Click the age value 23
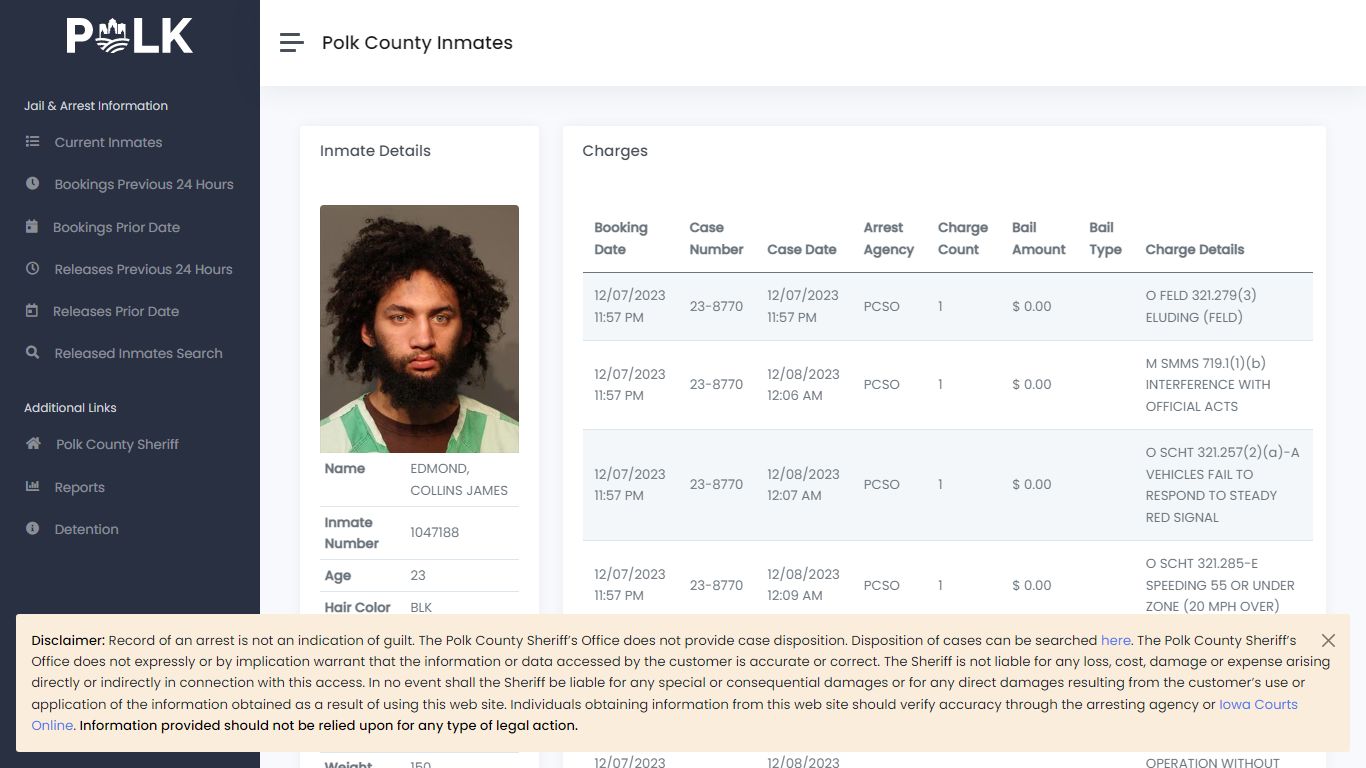This screenshot has width=1366, height=768. click(x=418, y=575)
